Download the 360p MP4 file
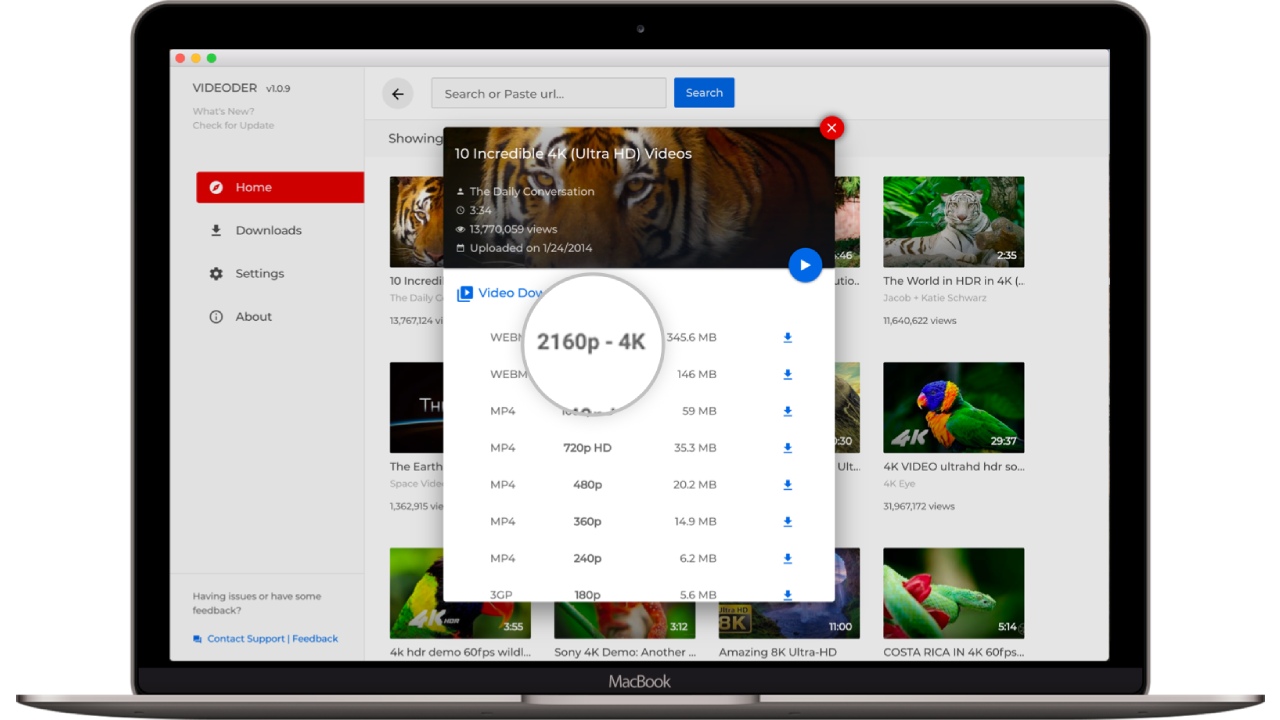 pyautogui.click(x=788, y=522)
